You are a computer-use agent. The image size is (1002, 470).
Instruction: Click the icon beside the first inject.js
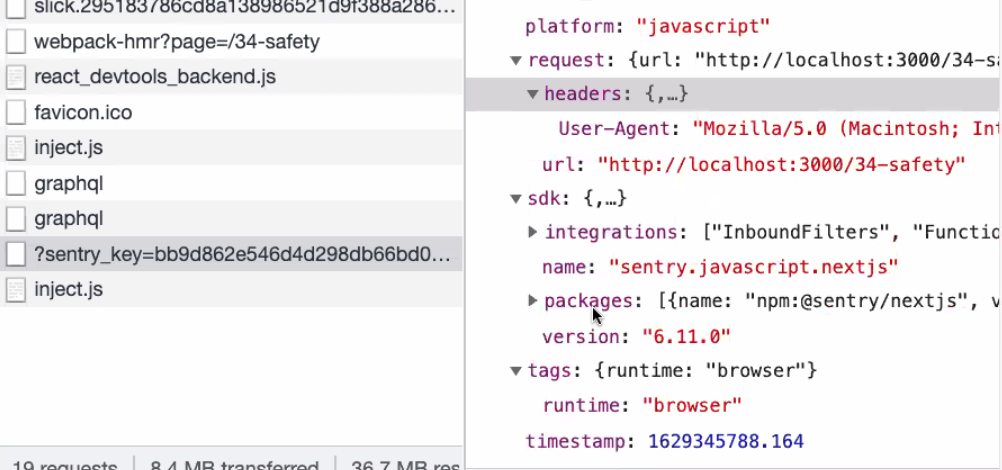click(x=15, y=148)
